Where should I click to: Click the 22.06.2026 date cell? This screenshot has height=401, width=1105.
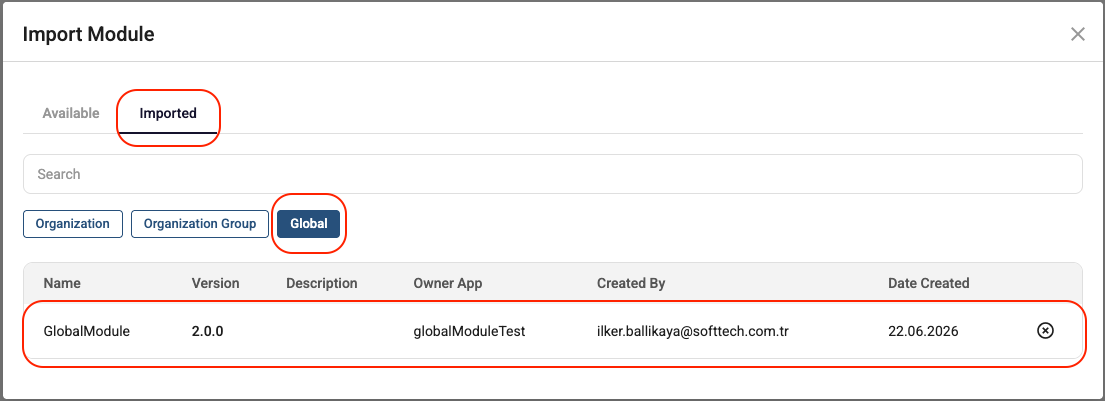(x=923, y=331)
